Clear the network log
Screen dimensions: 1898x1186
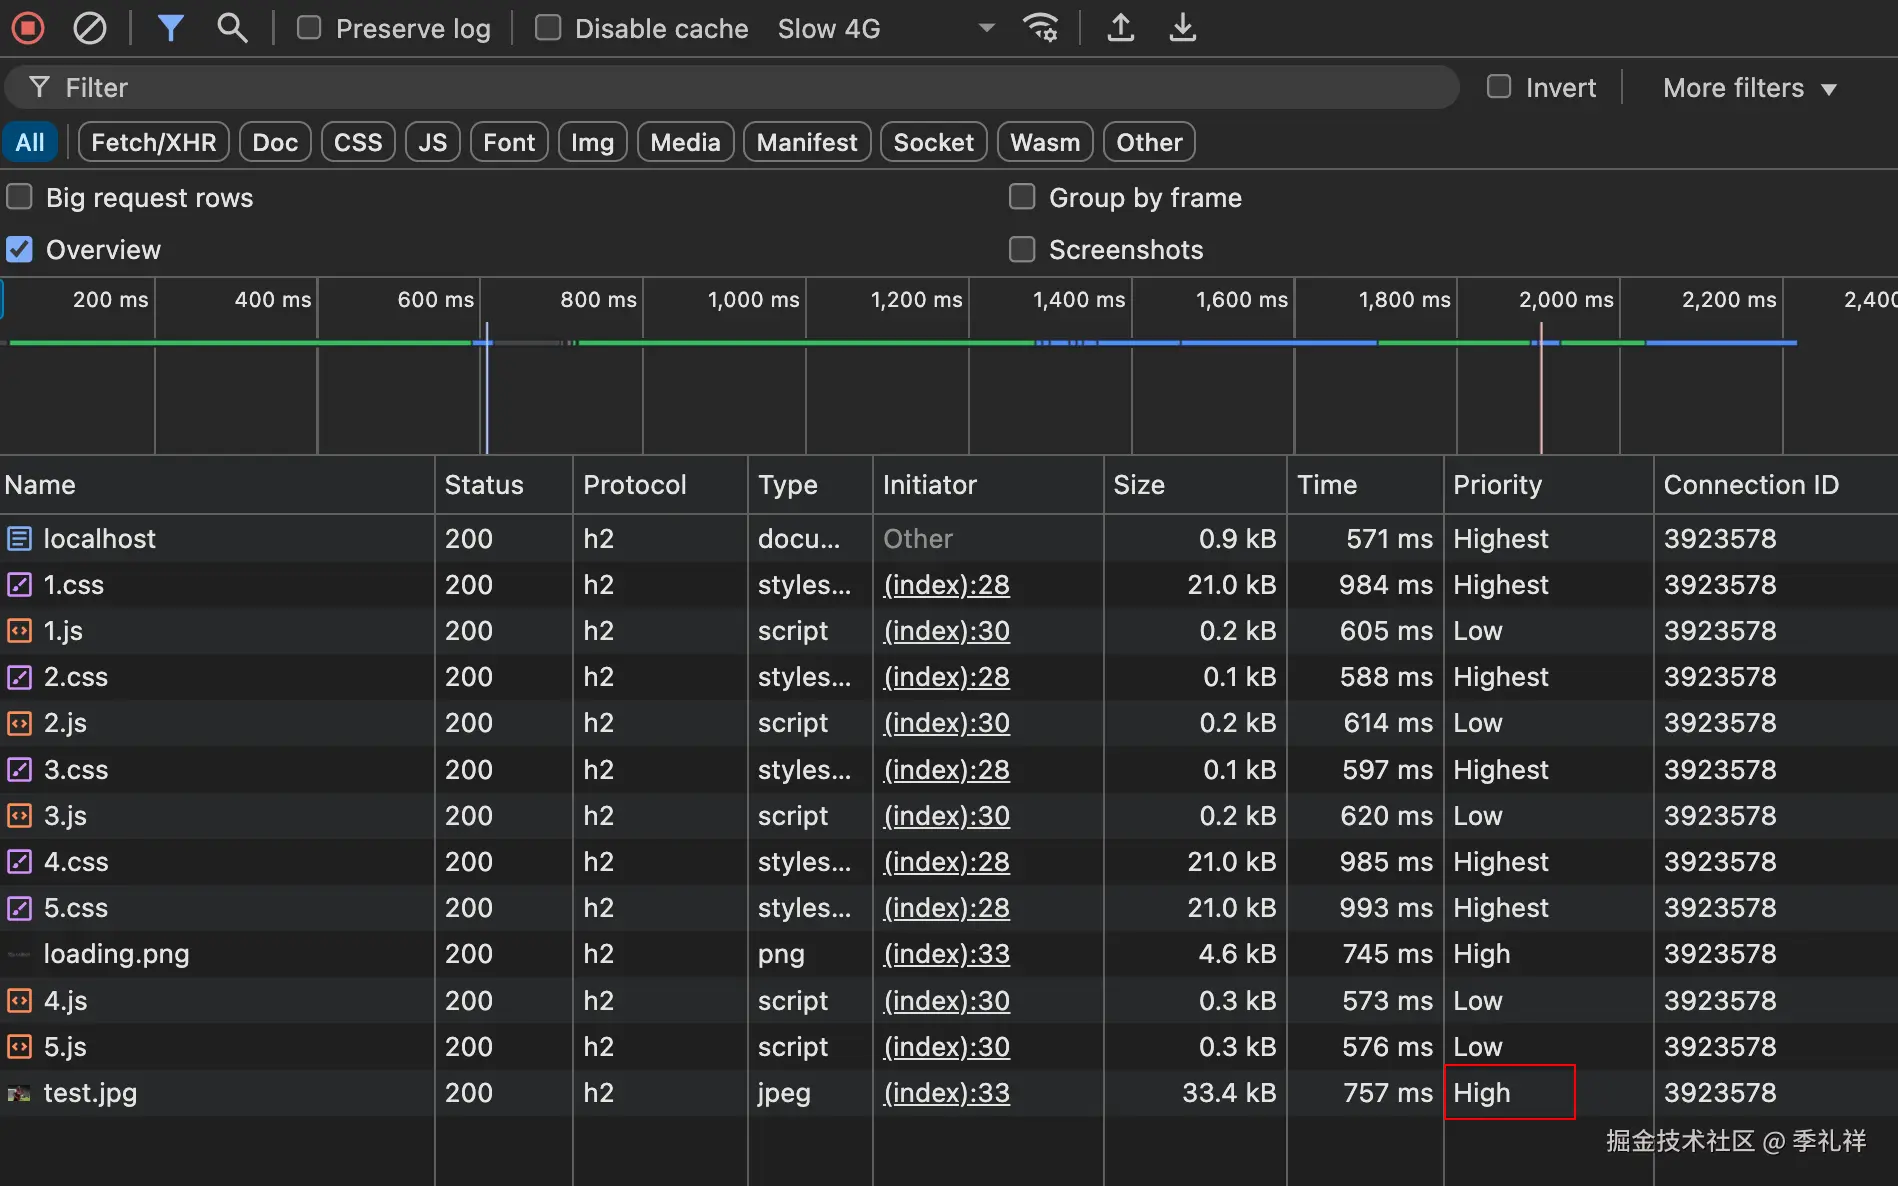point(90,28)
